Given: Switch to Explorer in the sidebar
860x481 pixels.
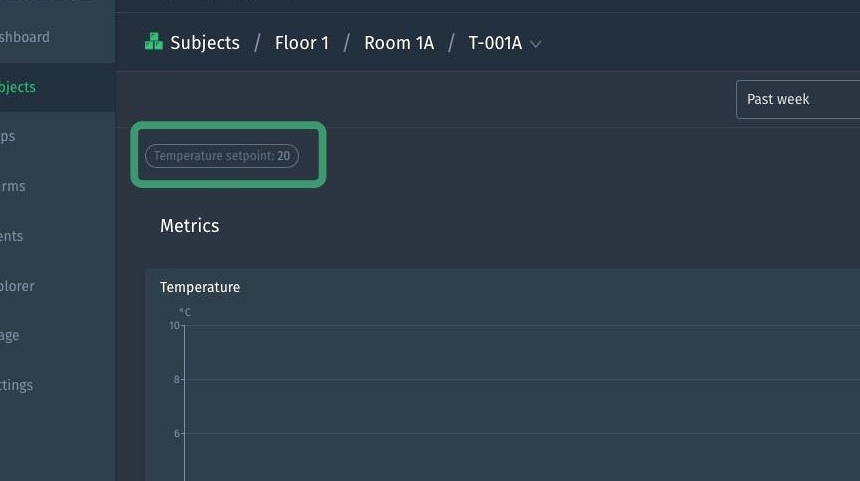Looking at the screenshot, I should tap(17, 286).
